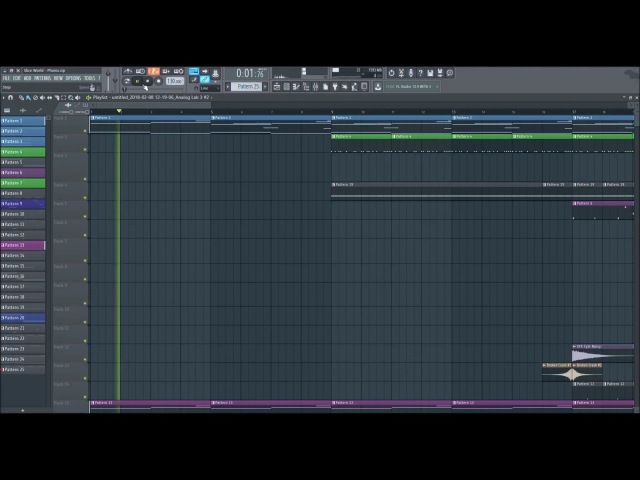Image resolution: width=640 pixels, height=480 pixels.
Task: Adjust the main volume slider
Action: tap(108, 81)
